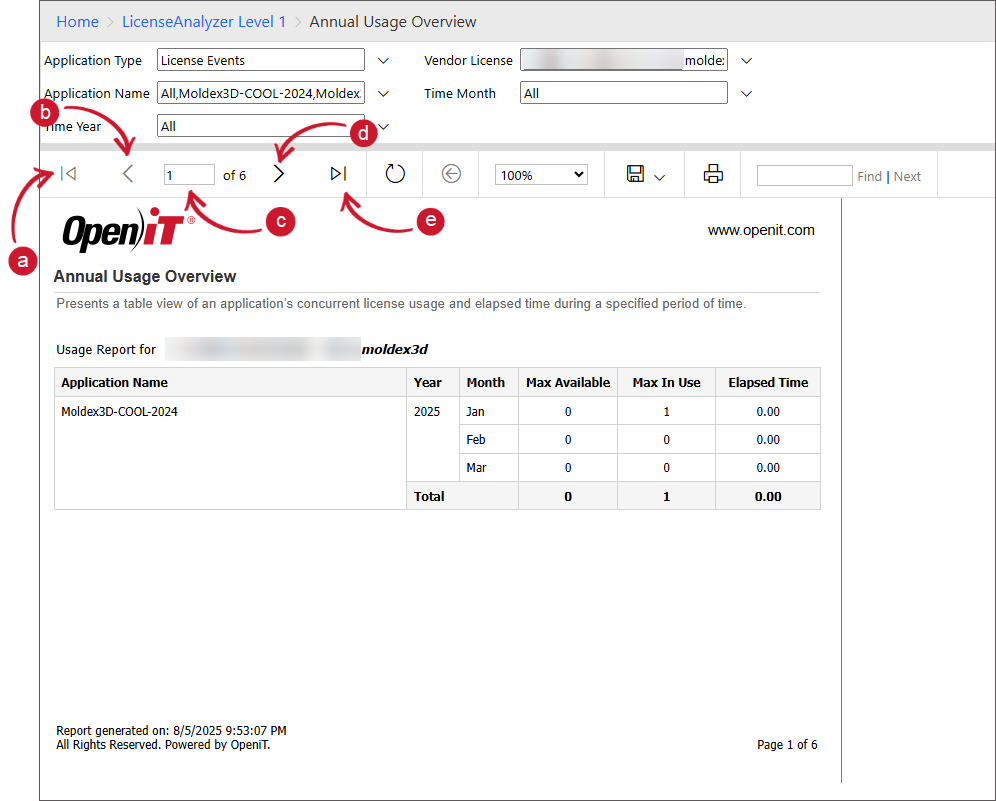Open the Home breadcrumb link
The width and height of the screenshot is (996, 801).
pos(77,22)
